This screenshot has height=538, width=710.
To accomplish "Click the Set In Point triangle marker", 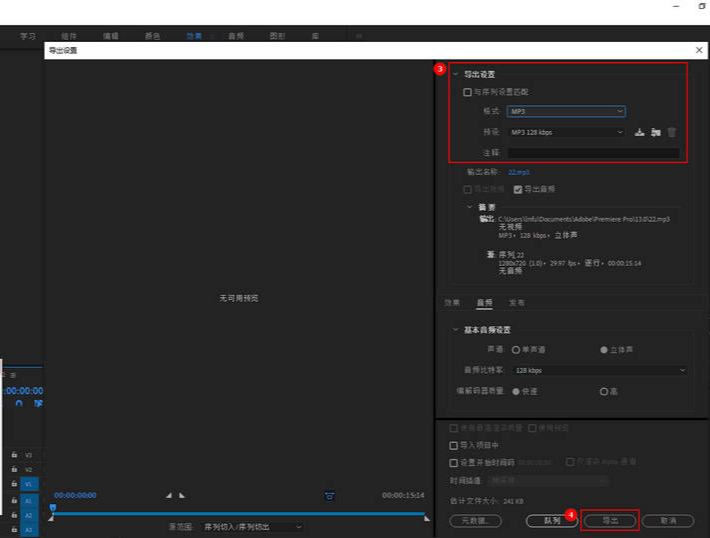I will click(168, 495).
